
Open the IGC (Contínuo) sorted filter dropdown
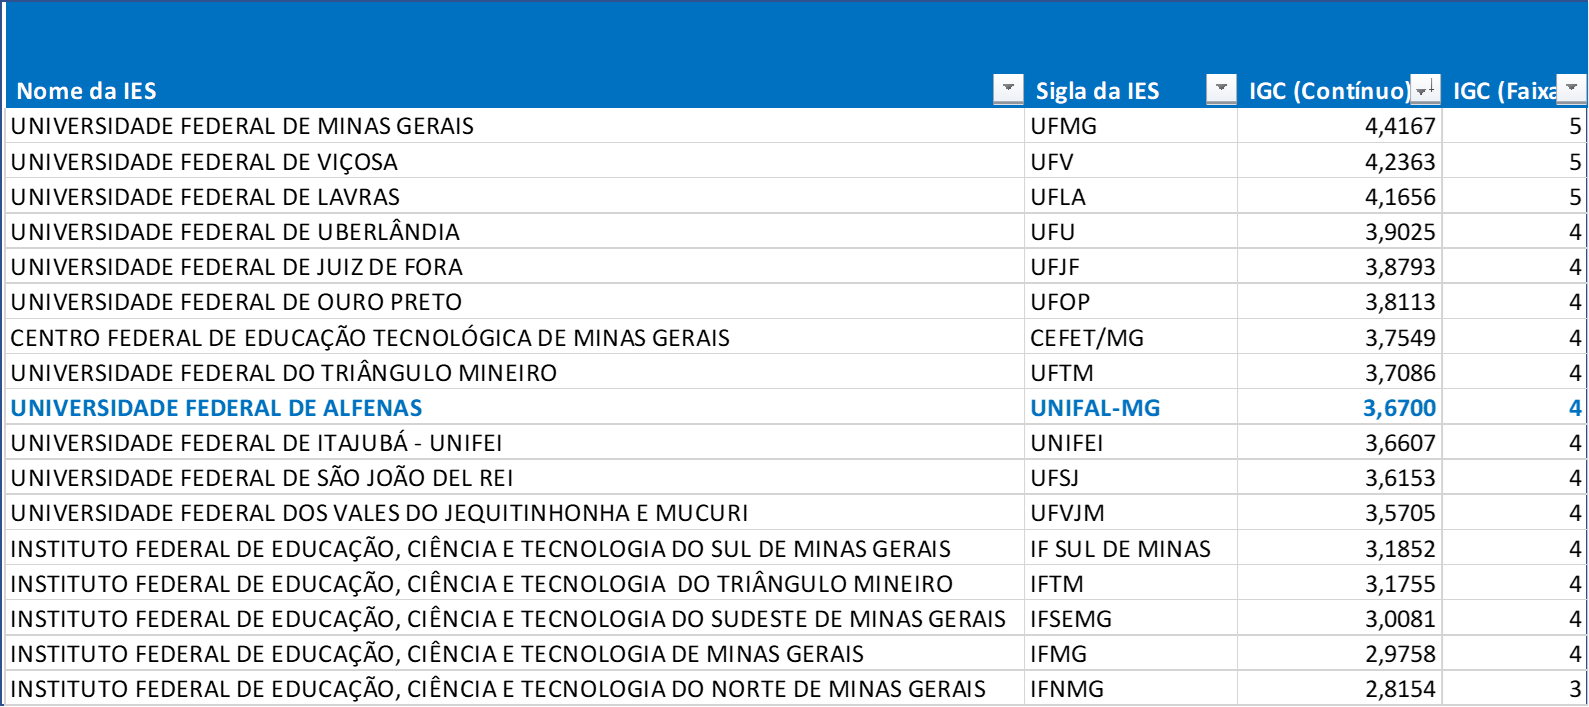[1425, 89]
